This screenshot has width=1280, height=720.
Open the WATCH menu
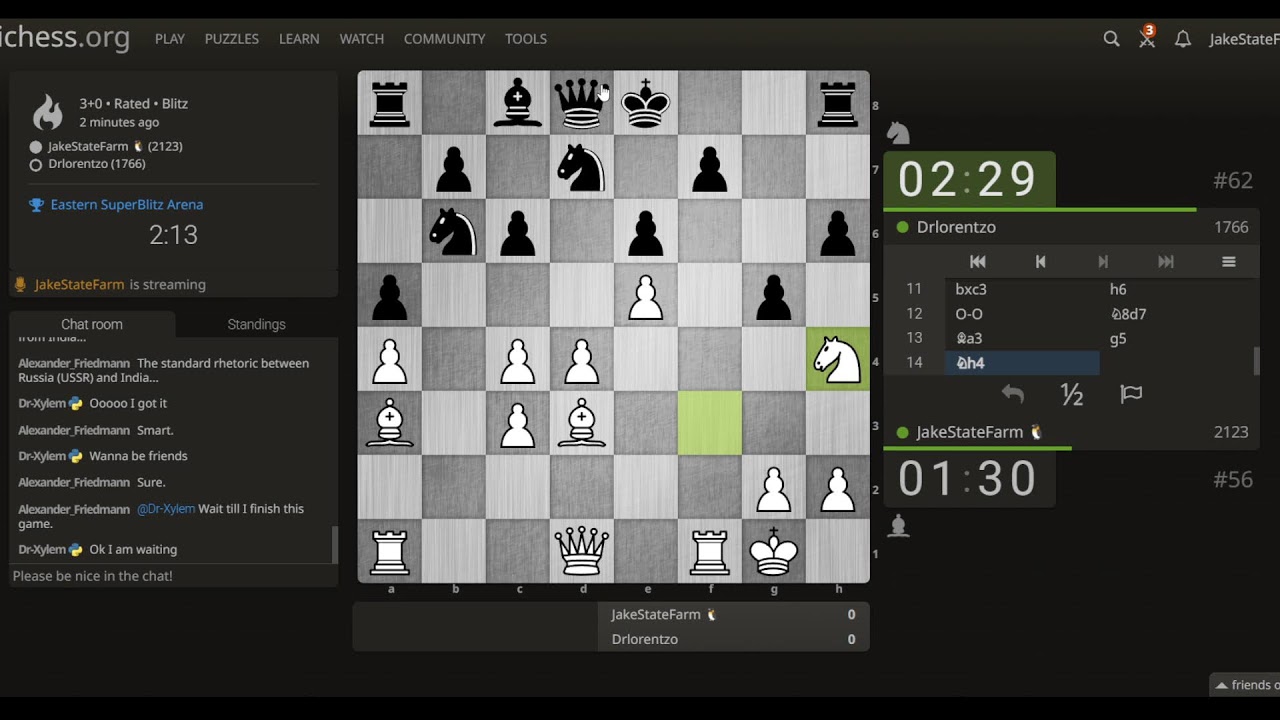click(x=362, y=39)
